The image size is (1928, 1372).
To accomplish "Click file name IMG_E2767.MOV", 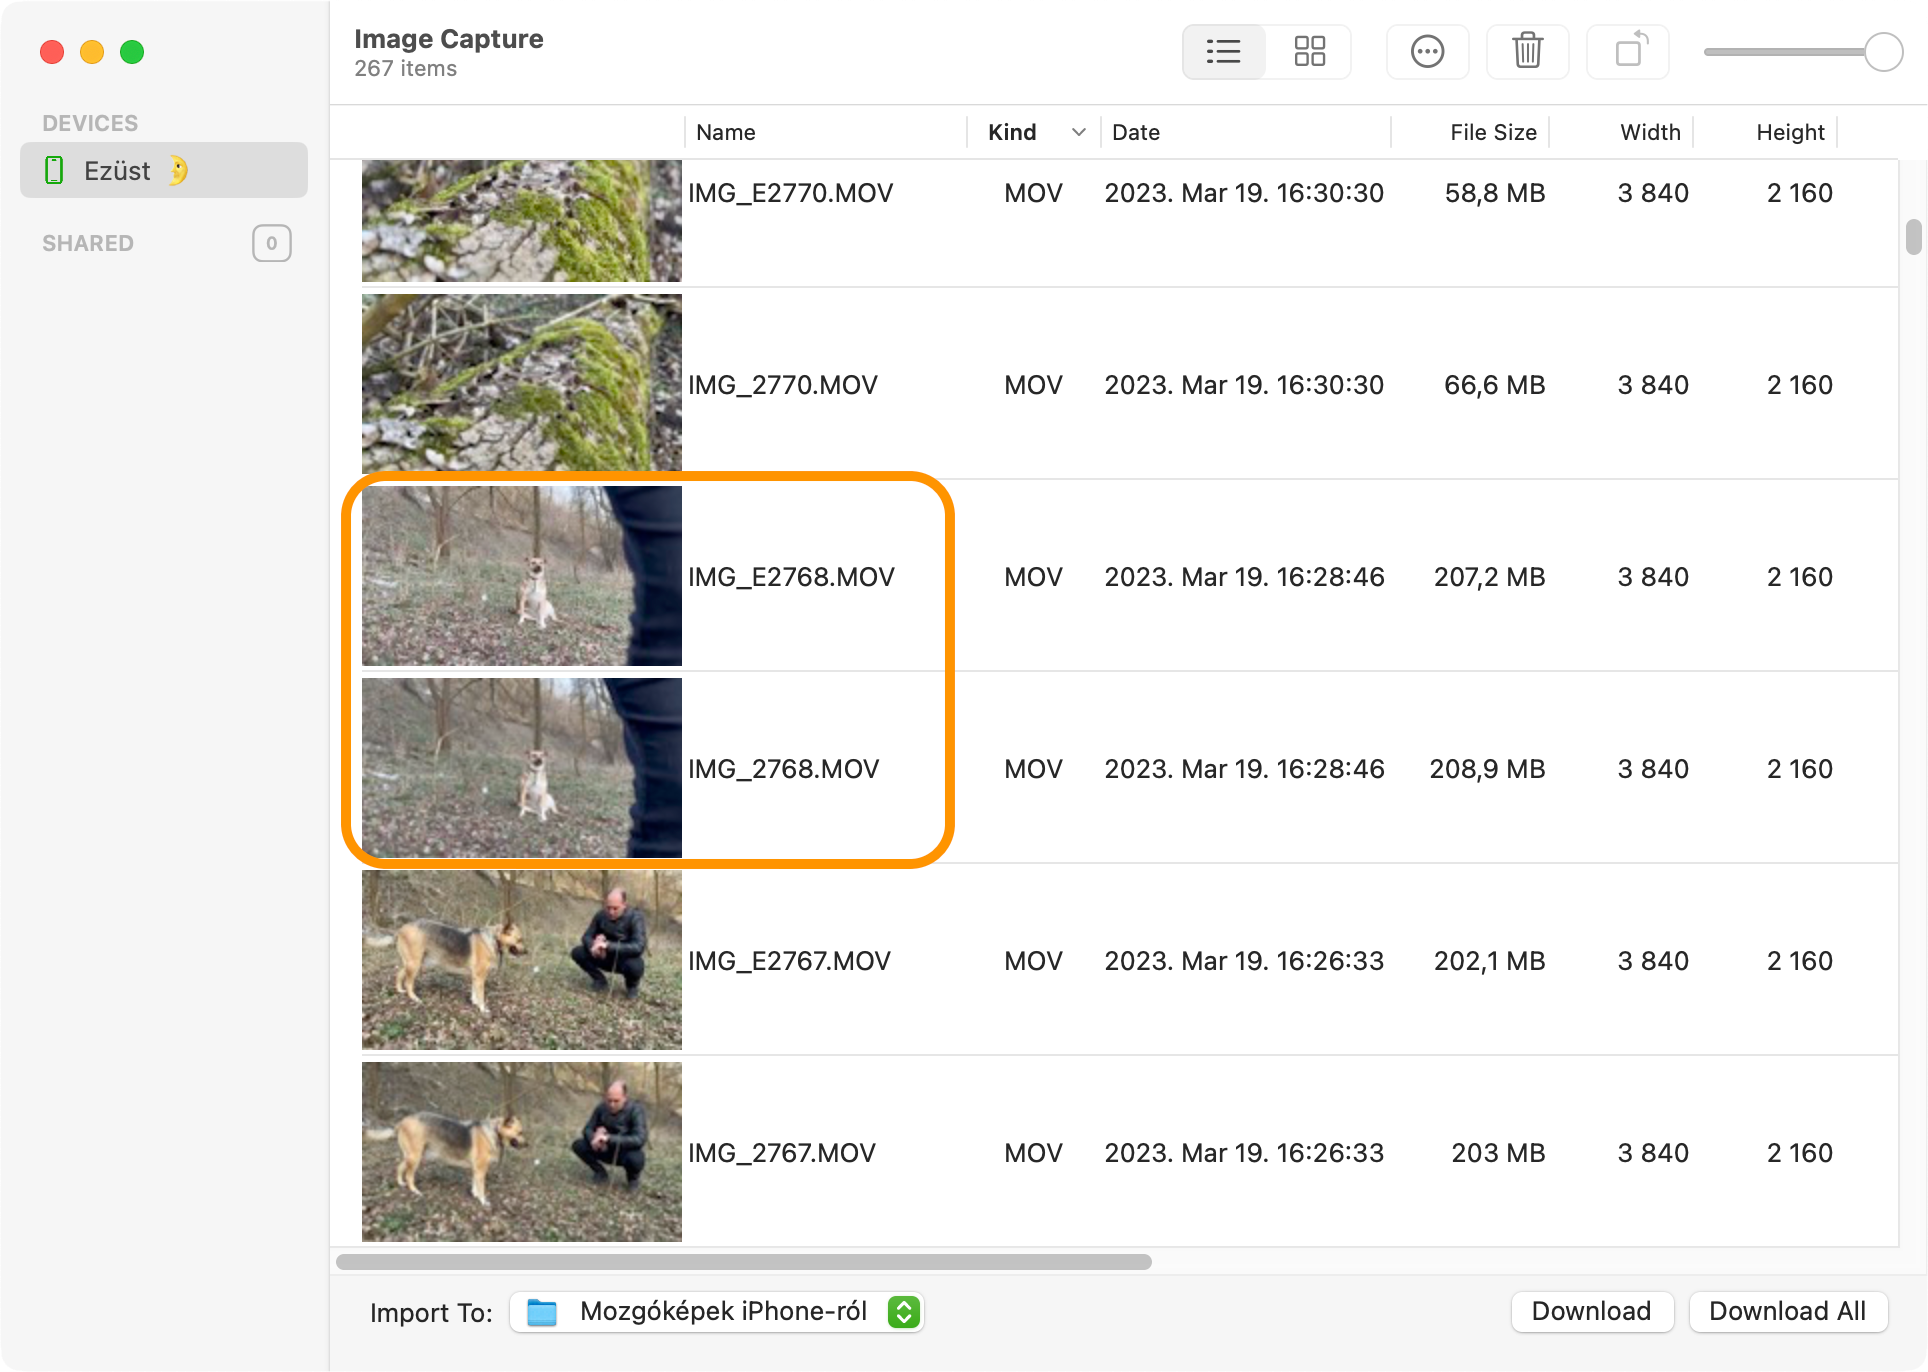I will click(x=789, y=961).
